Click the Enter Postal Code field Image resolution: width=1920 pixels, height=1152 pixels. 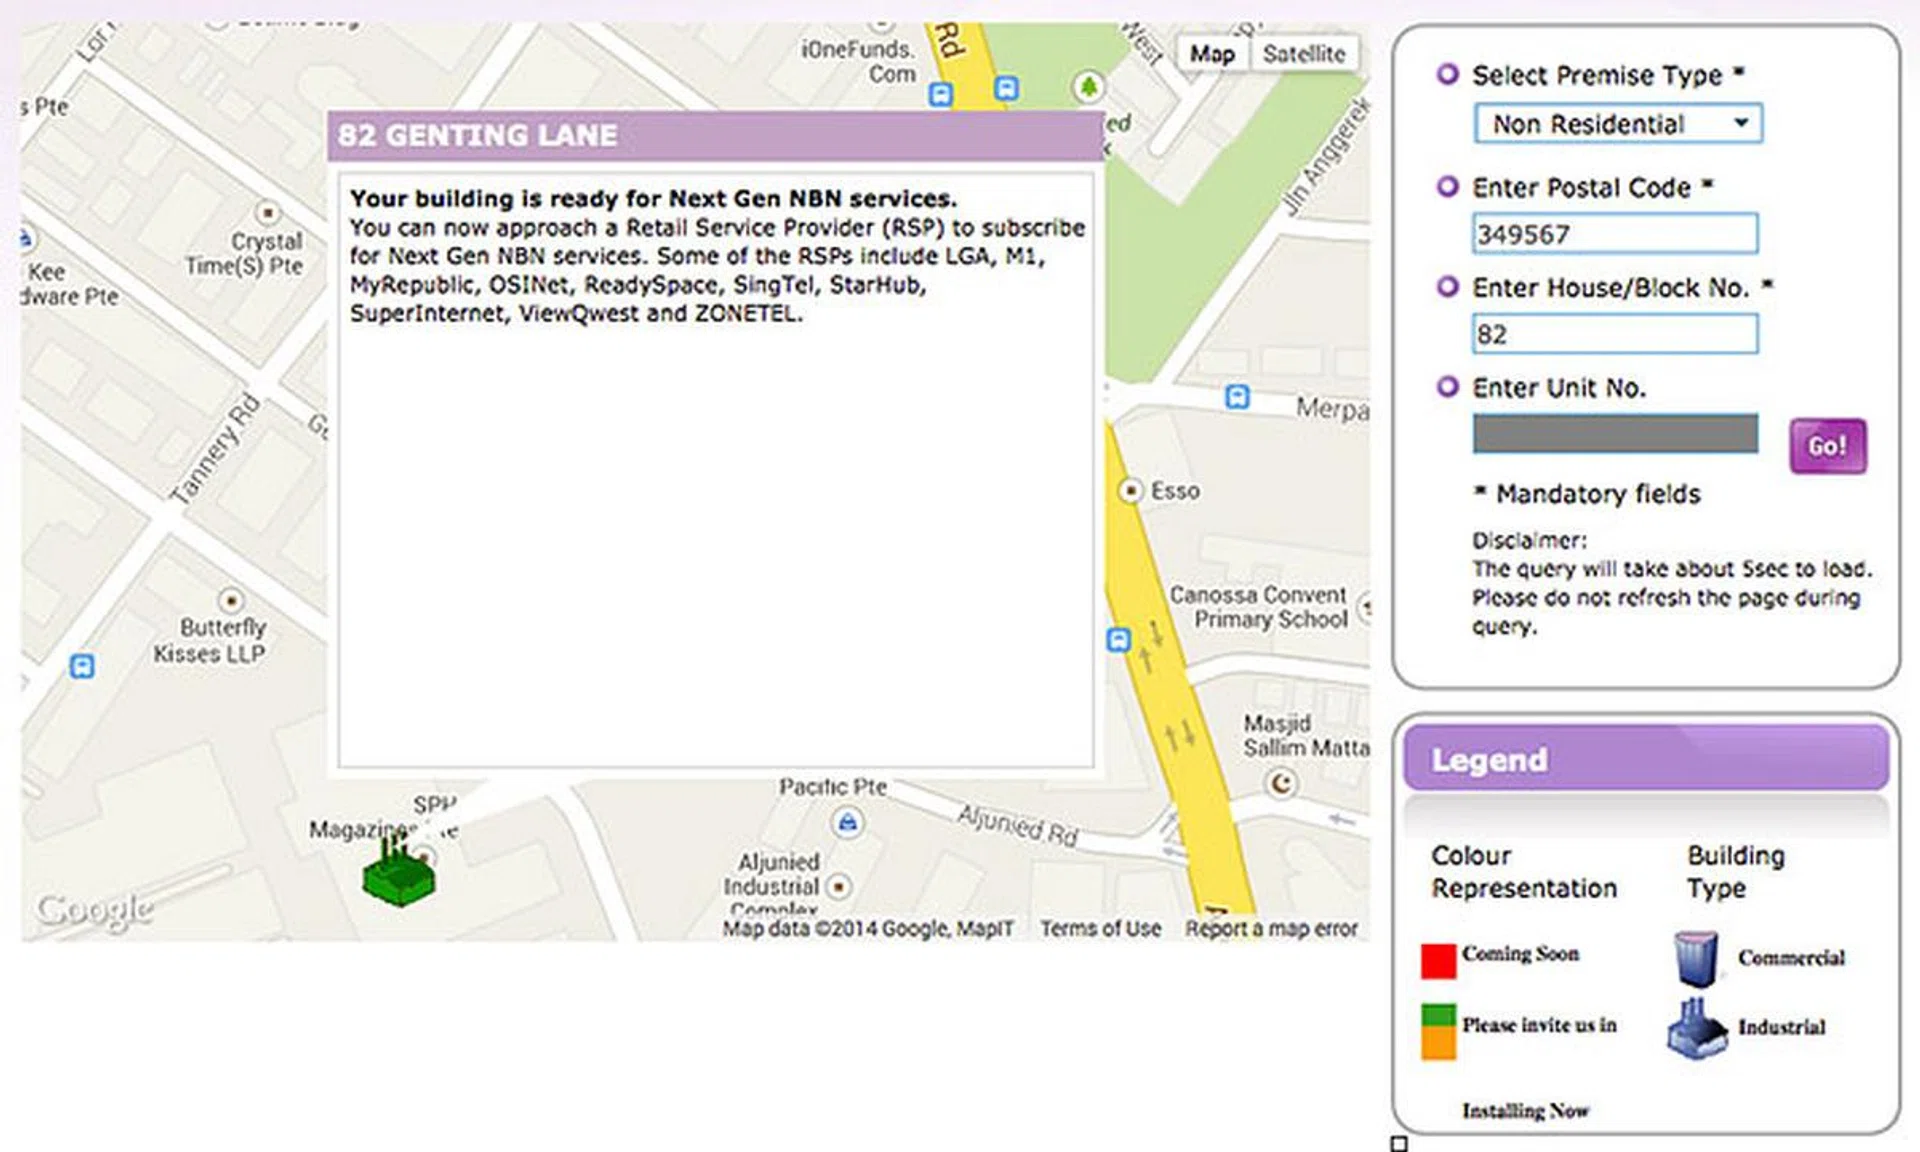click(x=1614, y=234)
